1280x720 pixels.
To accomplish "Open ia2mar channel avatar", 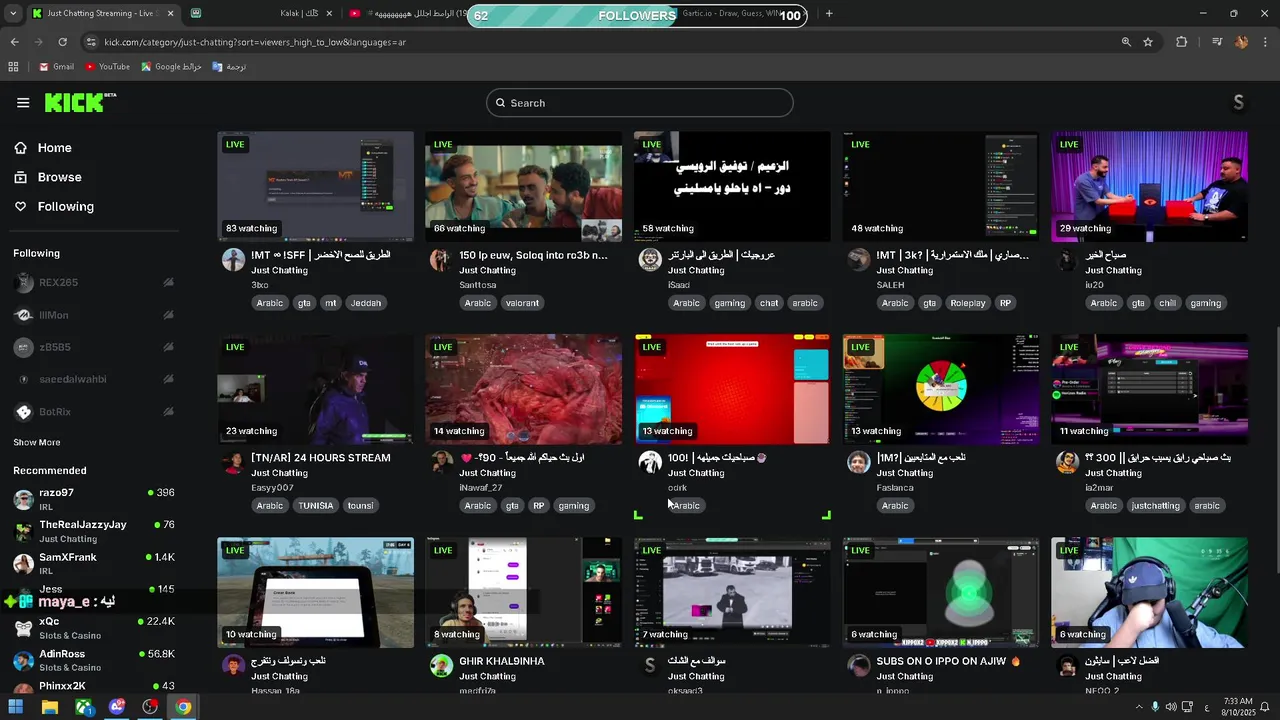I will coord(1067,462).
